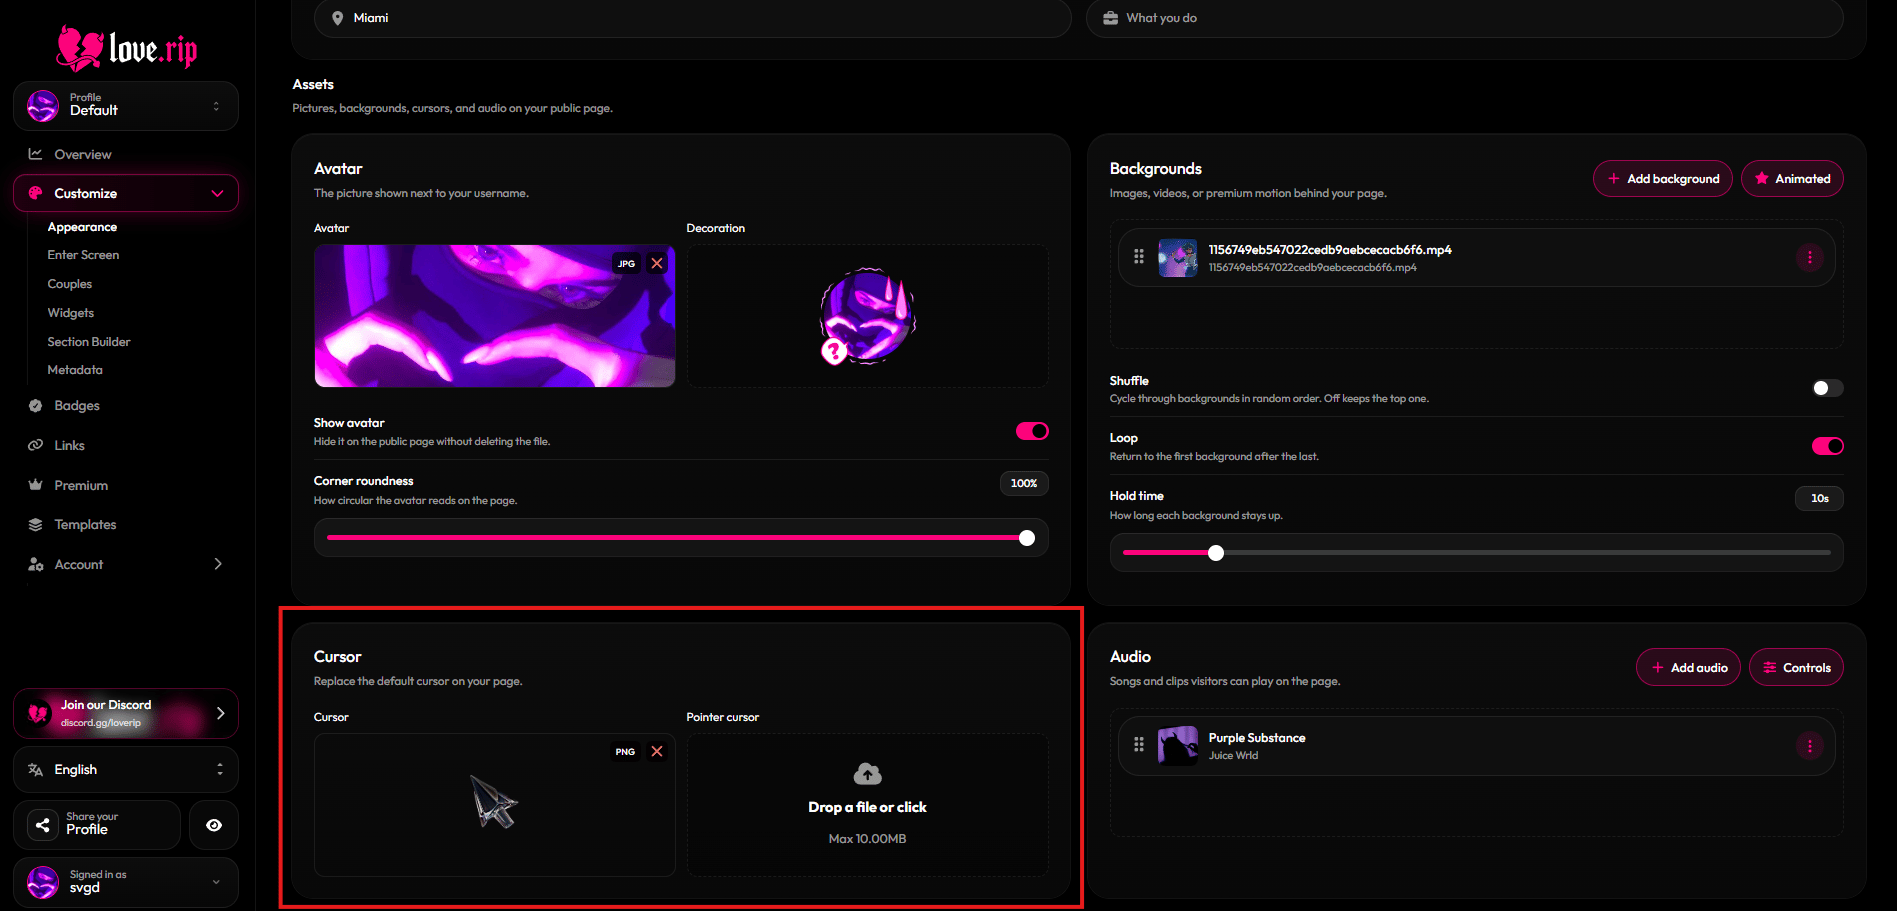This screenshot has height=911, width=1897.
Task: Open the Enter Screen page
Action: click(x=83, y=255)
